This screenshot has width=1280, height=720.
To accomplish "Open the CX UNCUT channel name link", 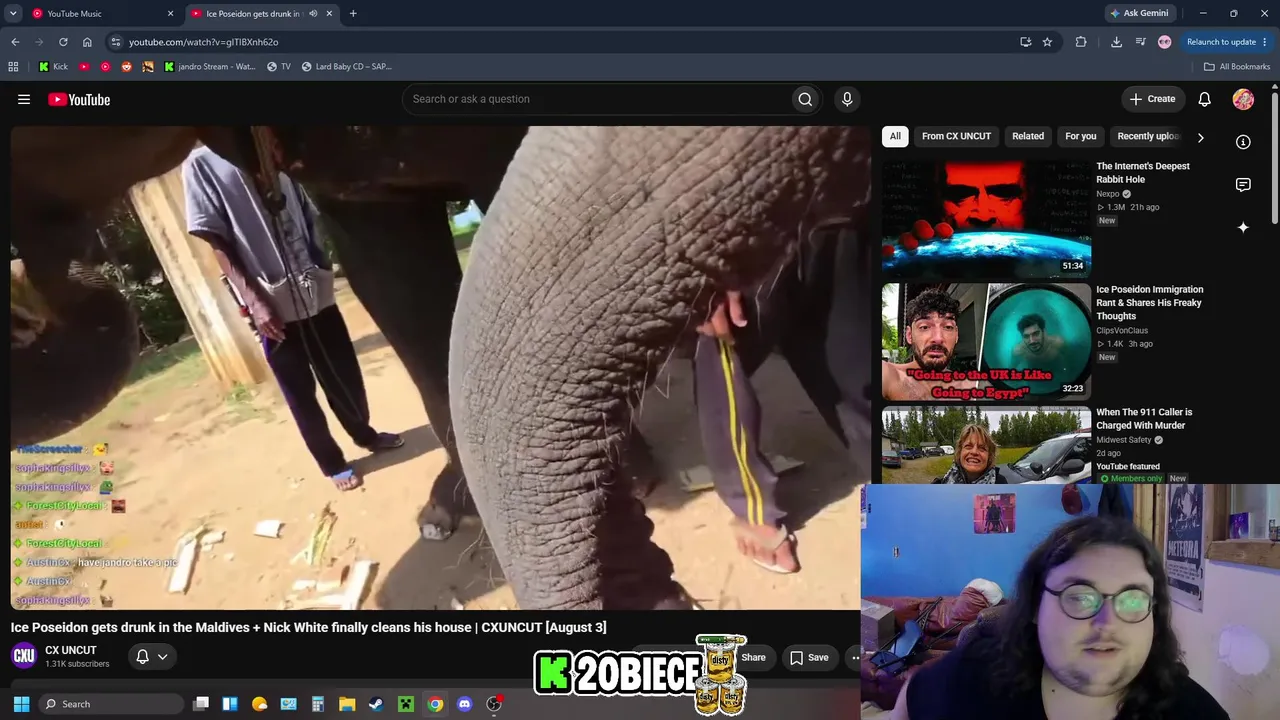I will point(71,650).
